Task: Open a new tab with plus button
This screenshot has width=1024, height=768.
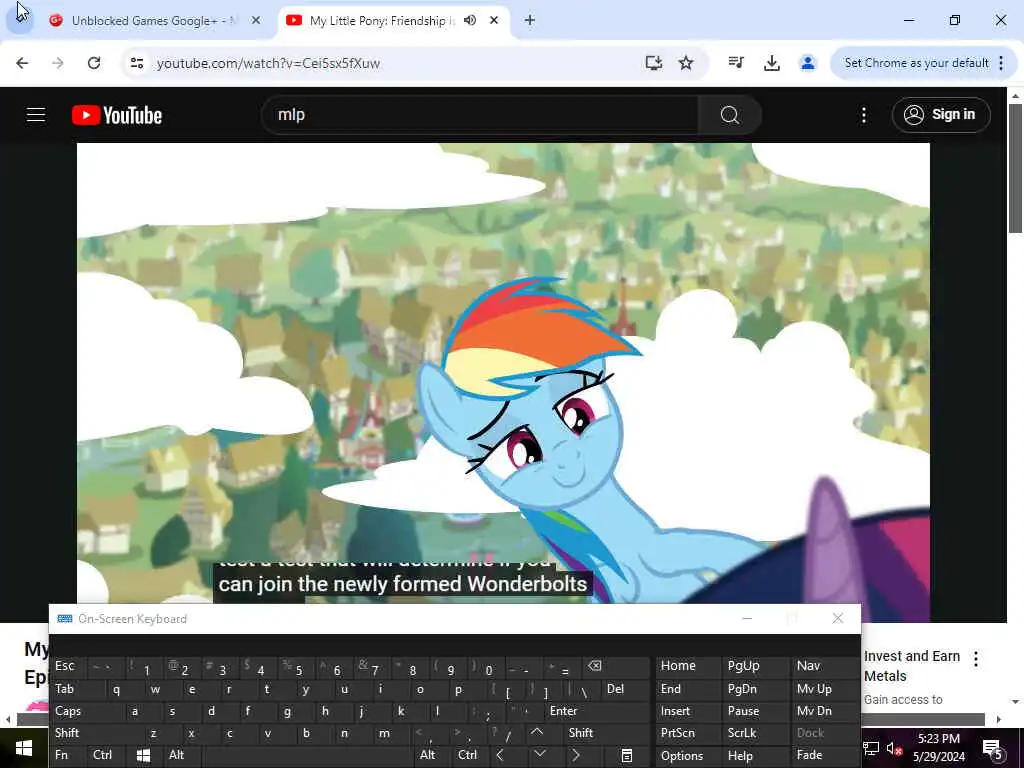Action: (x=530, y=20)
